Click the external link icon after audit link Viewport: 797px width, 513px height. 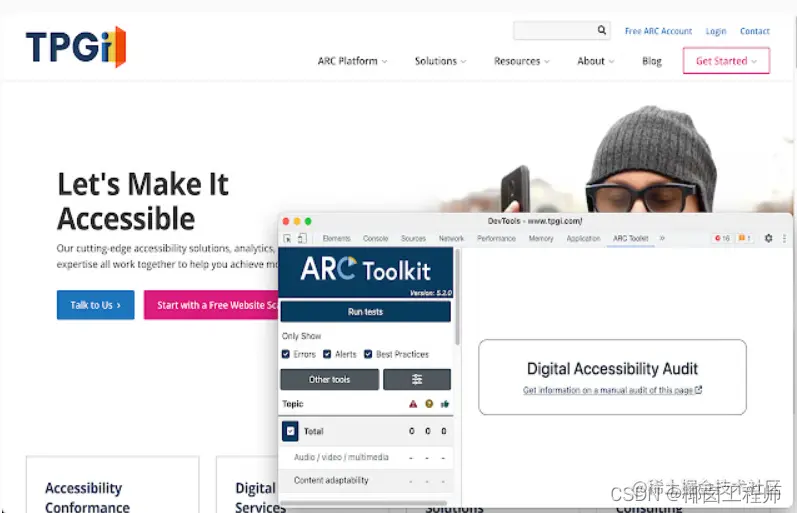(698, 389)
